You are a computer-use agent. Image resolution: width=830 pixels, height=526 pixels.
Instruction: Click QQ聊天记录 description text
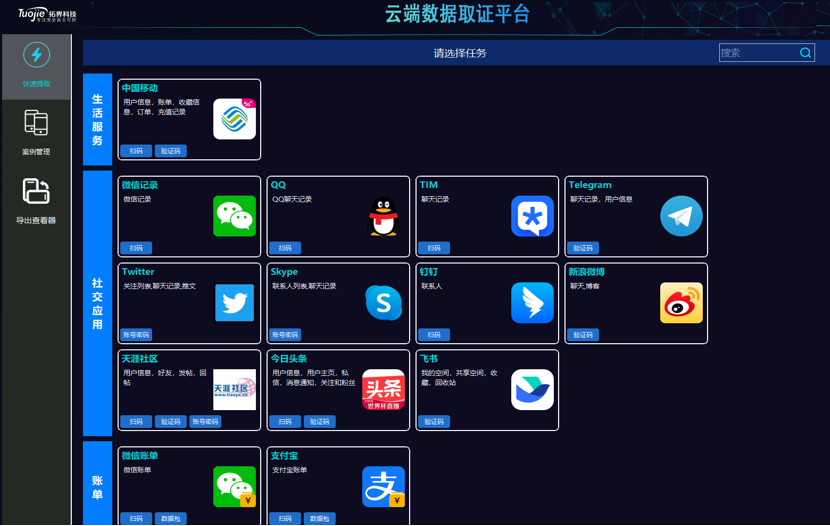[292, 199]
